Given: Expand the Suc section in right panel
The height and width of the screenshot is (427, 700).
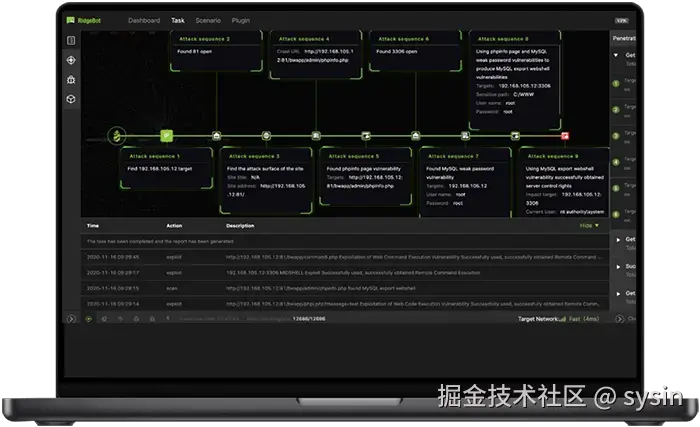Looking at the screenshot, I should coord(618,267).
